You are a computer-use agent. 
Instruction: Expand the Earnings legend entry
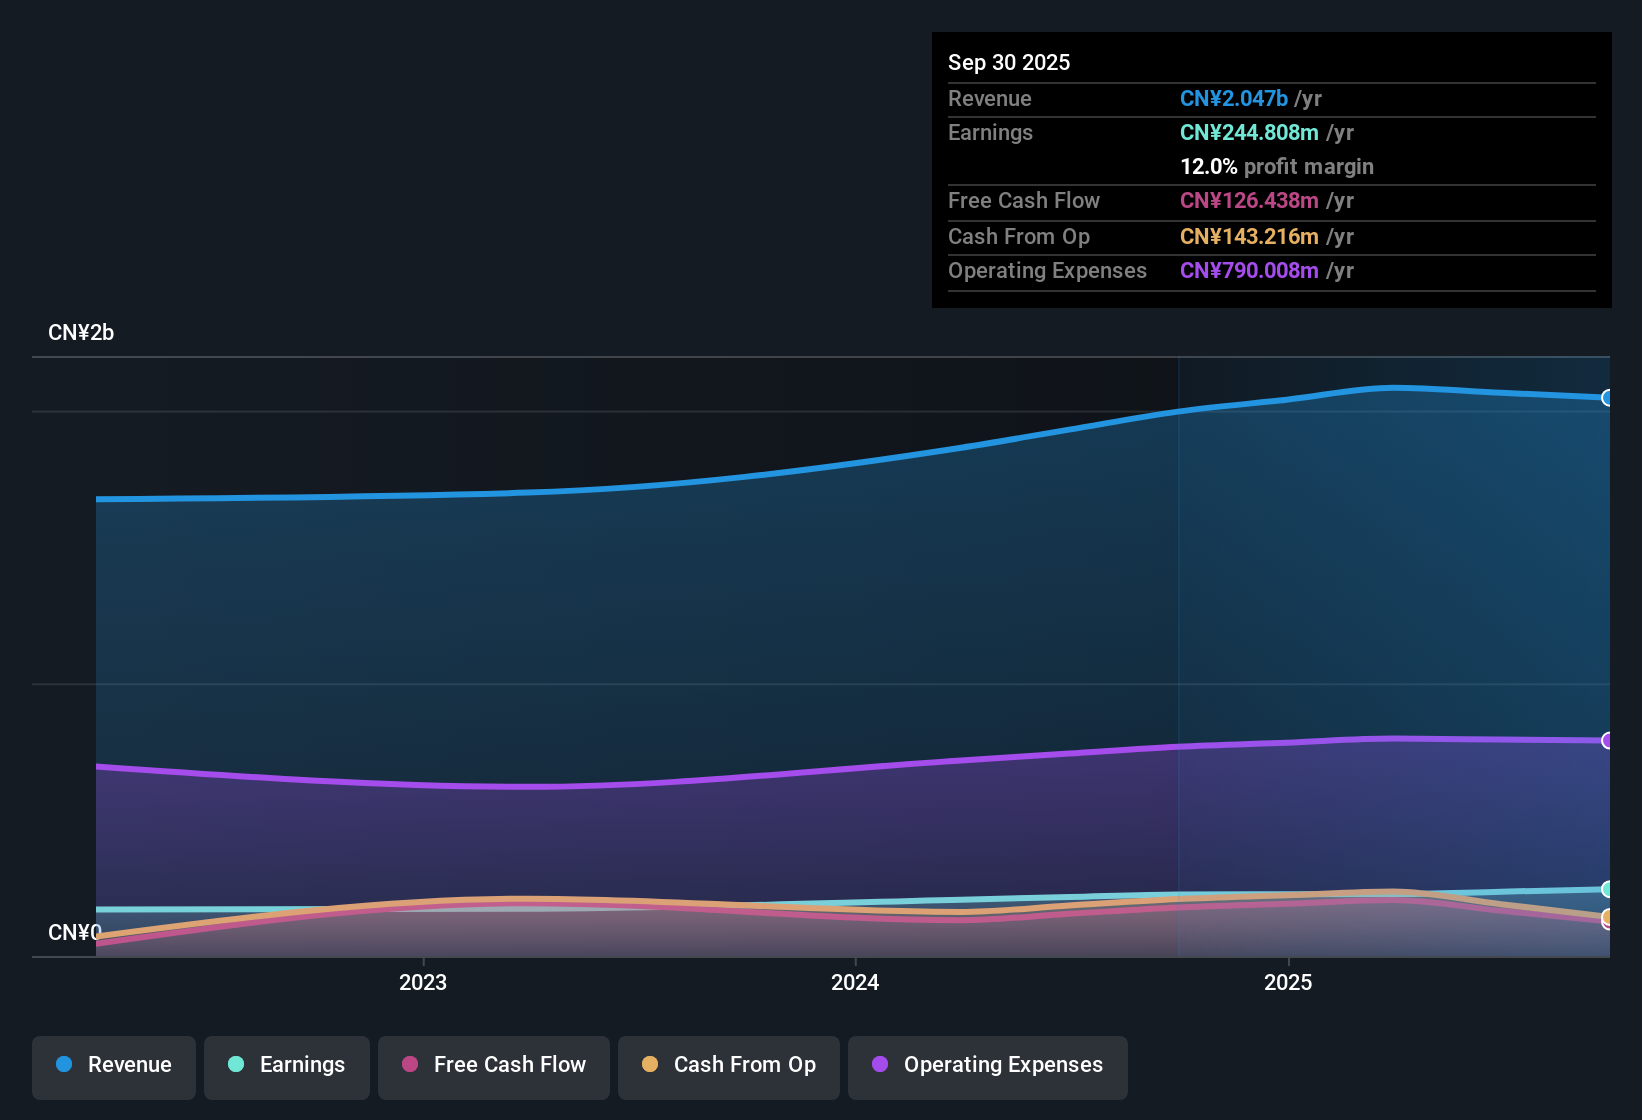[286, 1067]
